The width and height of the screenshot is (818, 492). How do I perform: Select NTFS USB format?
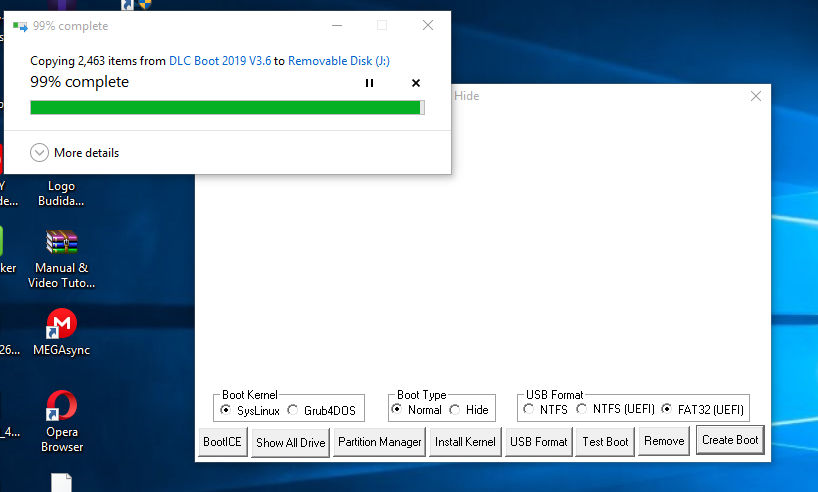(546, 409)
